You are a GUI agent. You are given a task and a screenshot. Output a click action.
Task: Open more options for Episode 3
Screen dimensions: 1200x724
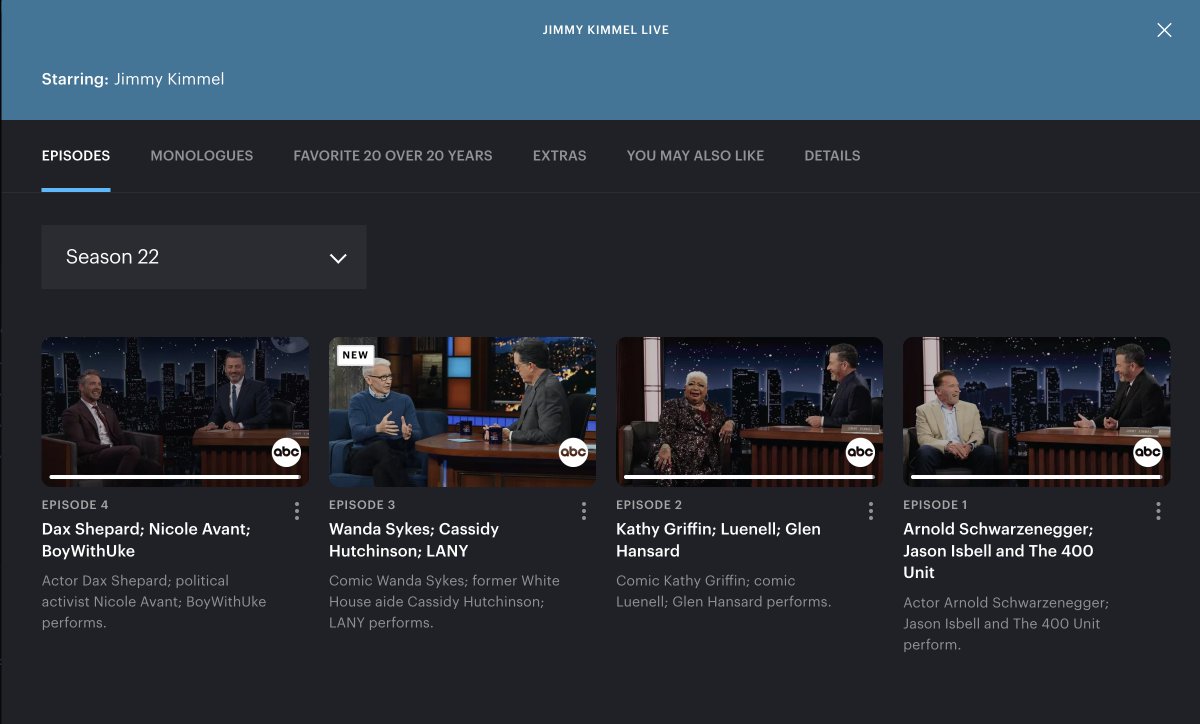coord(584,511)
